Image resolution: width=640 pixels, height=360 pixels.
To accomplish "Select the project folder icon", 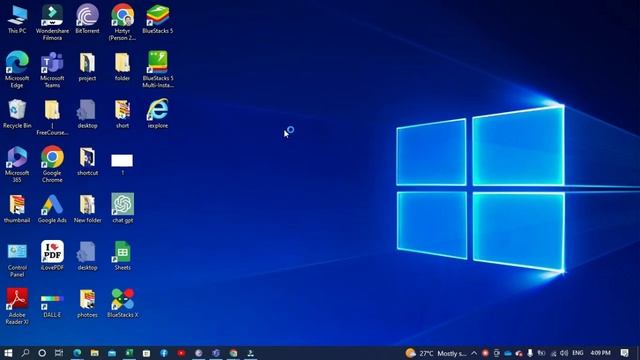I will (87, 67).
